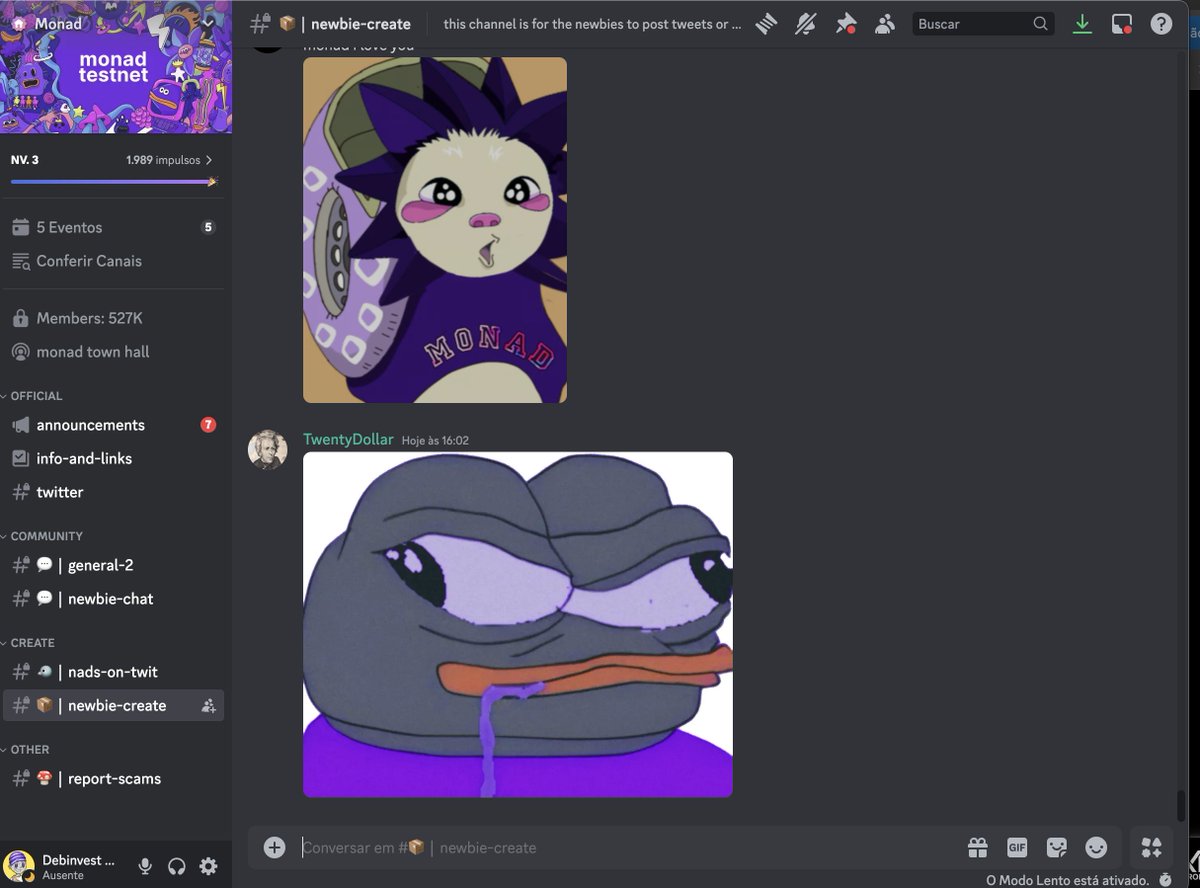This screenshot has height=888, width=1200.
Task: Collapse the OFFICIAL category
Action: [x=36, y=396]
